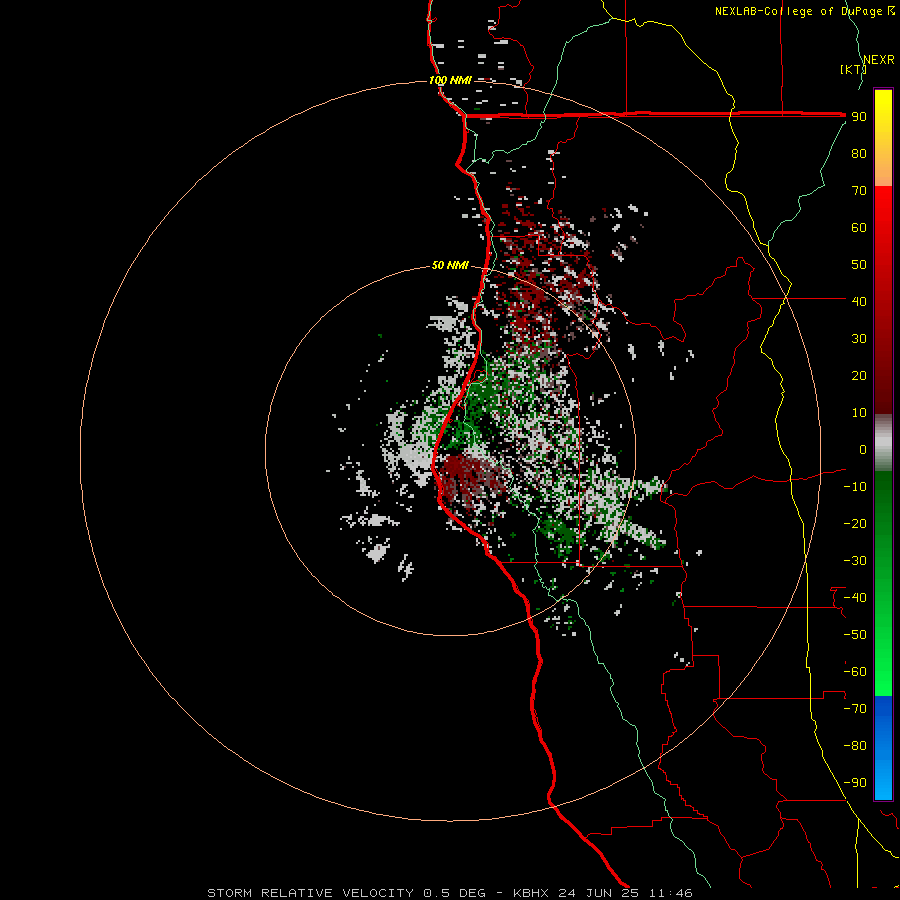Click the 11:46 timestamp in footer
900x900 pixels.
(670, 893)
